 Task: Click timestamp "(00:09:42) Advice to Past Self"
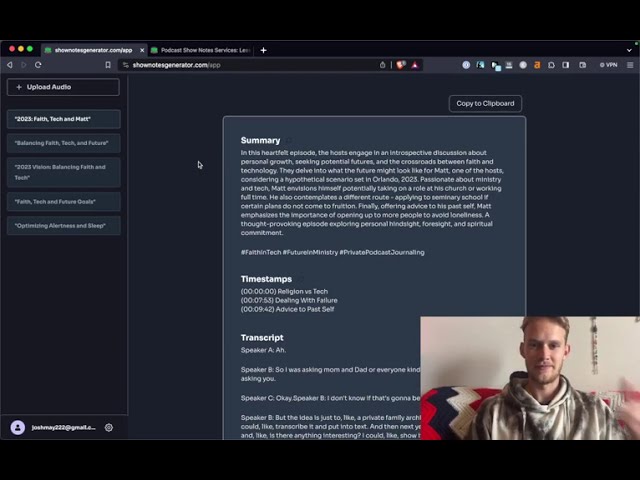(287, 309)
